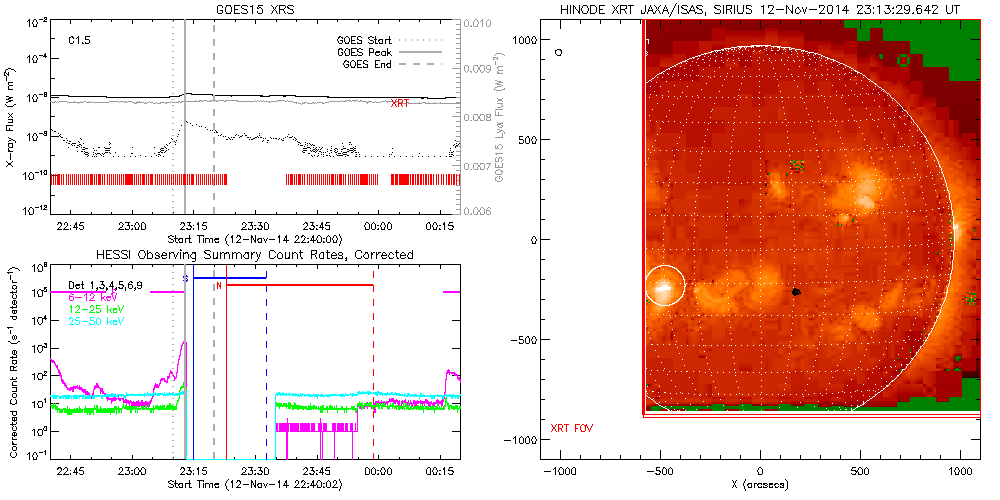Select the red N marker in the HESSI plot
Viewport: 1000px width, 500px height.
219,285
